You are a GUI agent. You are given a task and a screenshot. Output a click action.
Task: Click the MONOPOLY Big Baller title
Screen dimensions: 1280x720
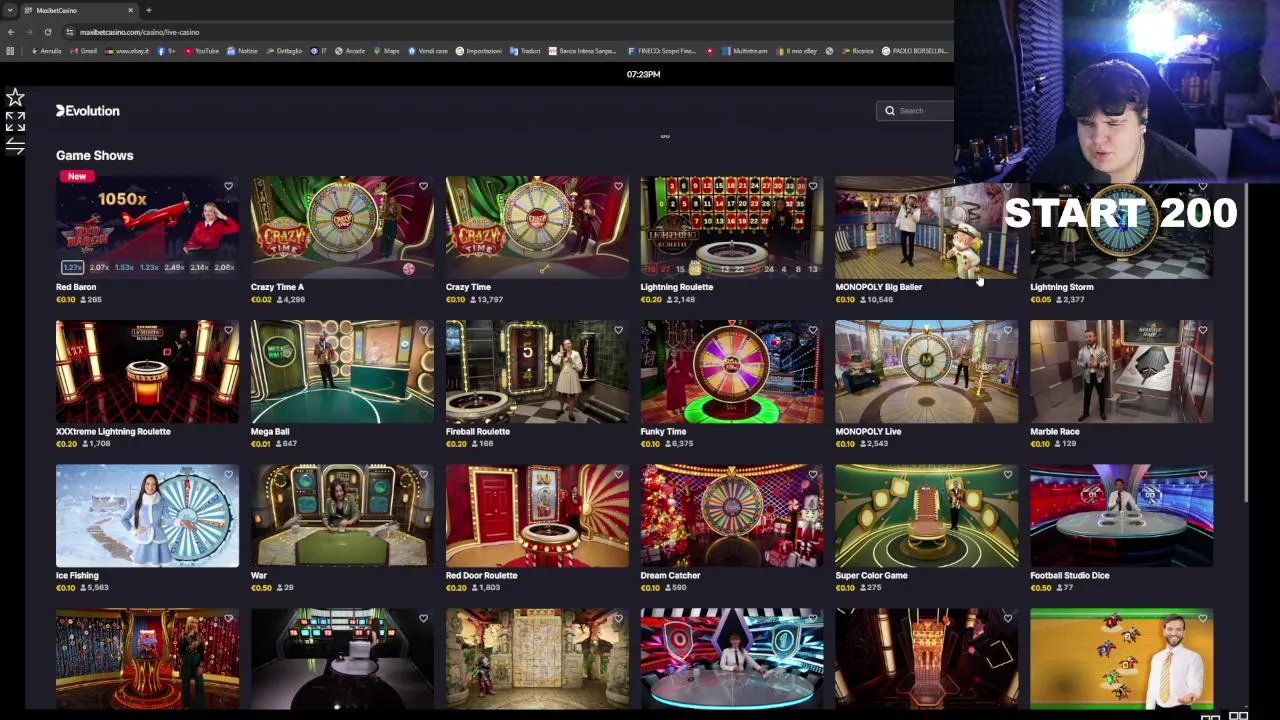coord(879,287)
